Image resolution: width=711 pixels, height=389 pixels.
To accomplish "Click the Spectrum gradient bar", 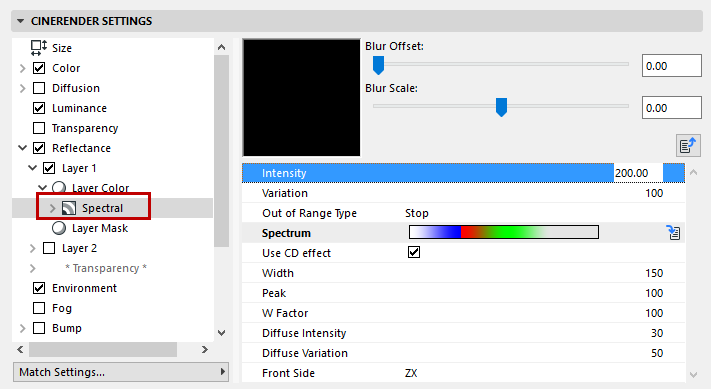I will tap(504, 232).
